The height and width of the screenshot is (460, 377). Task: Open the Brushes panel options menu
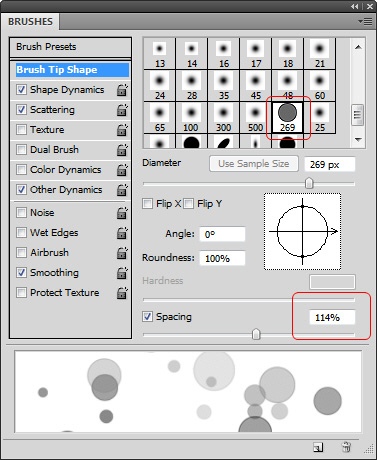tap(365, 22)
